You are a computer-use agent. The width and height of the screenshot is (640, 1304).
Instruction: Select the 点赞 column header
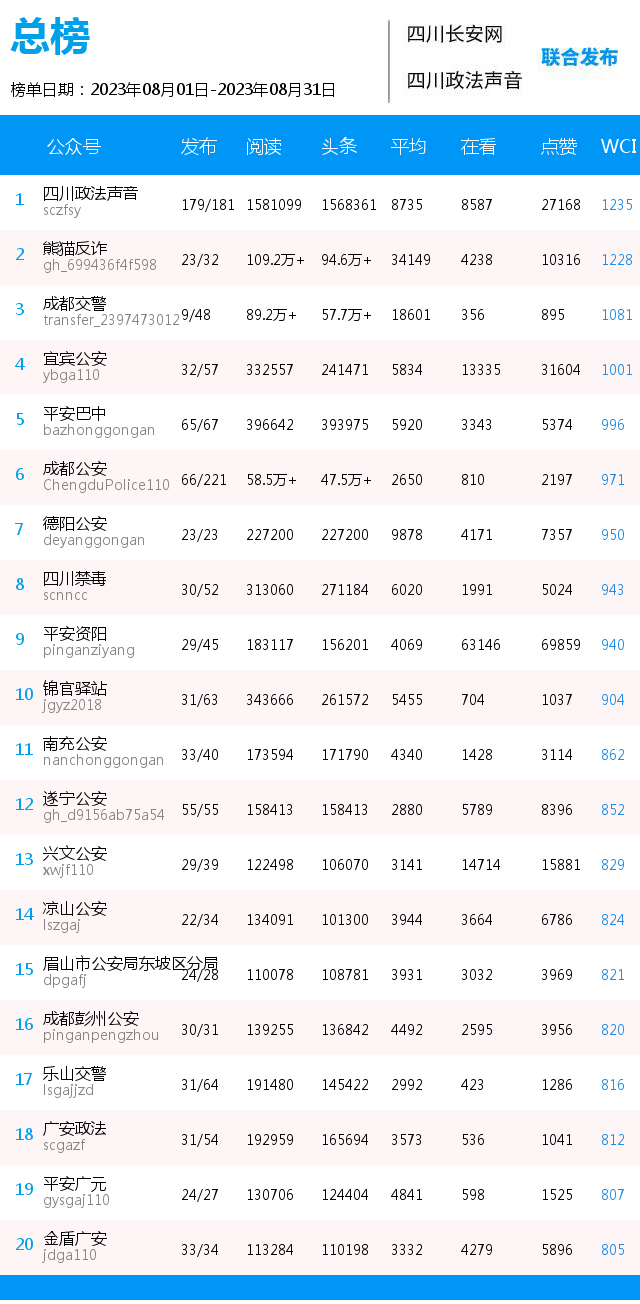559,146
